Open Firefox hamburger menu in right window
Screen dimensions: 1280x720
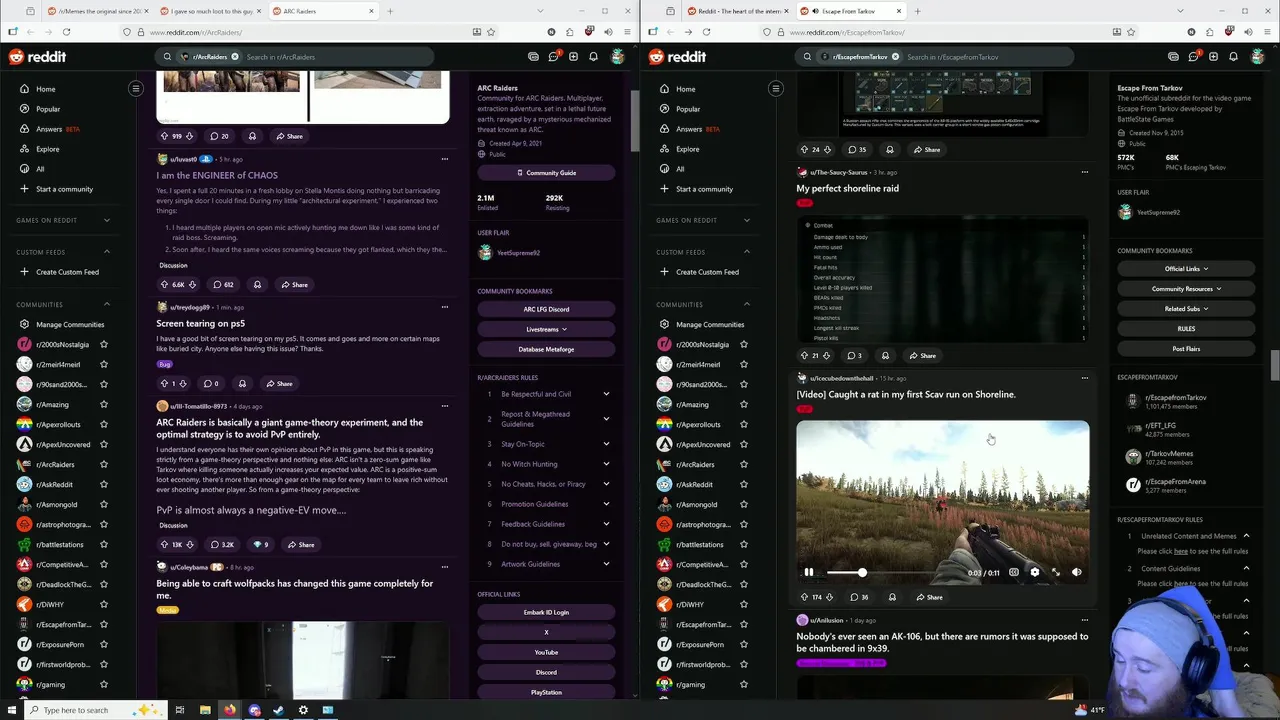(x=1268, y=32)
